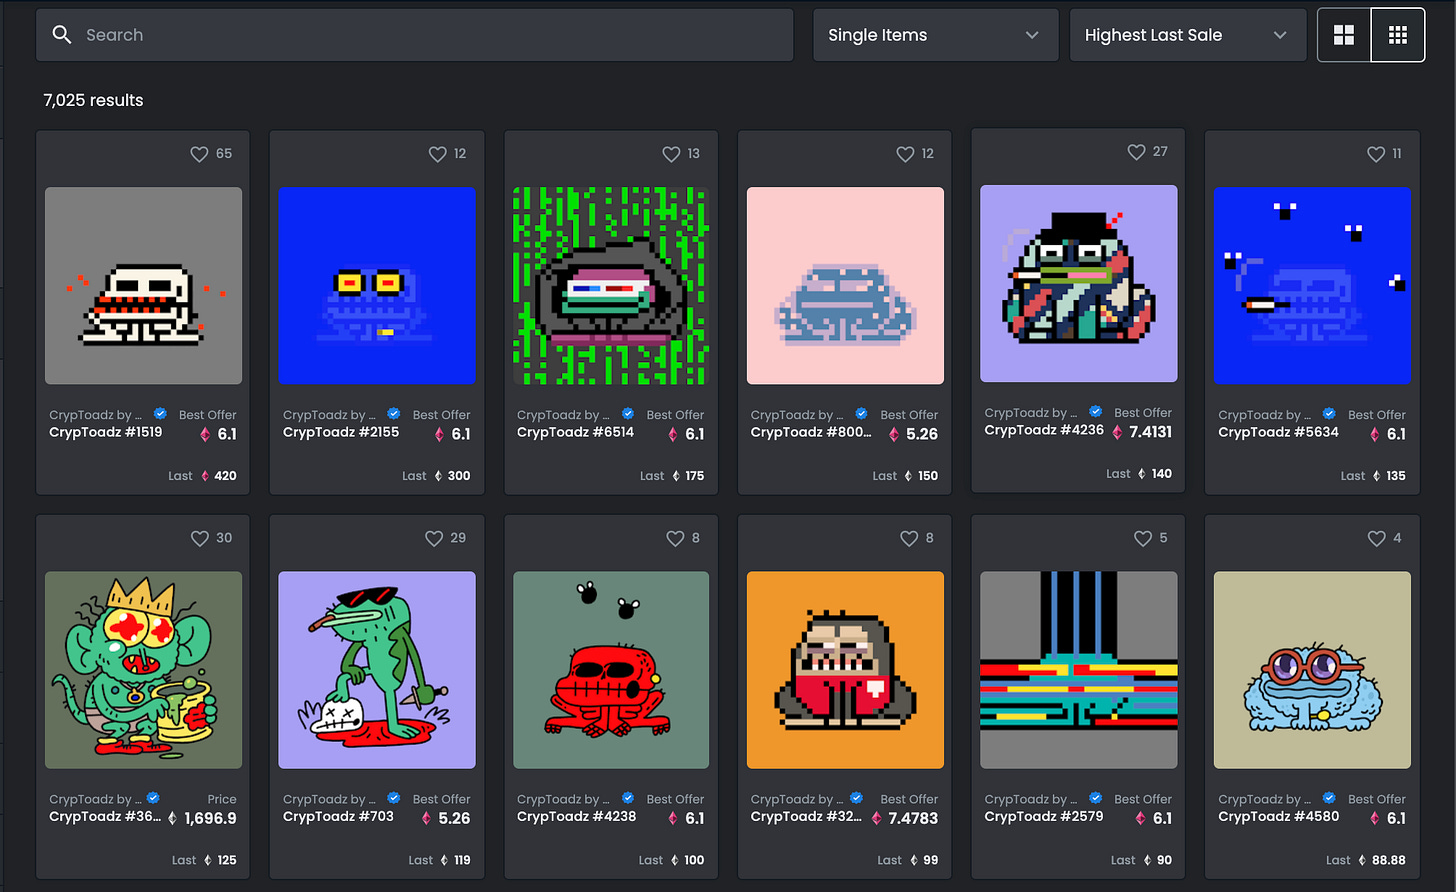Click the verified badge on the #4236 card

tap(1096, 412)
